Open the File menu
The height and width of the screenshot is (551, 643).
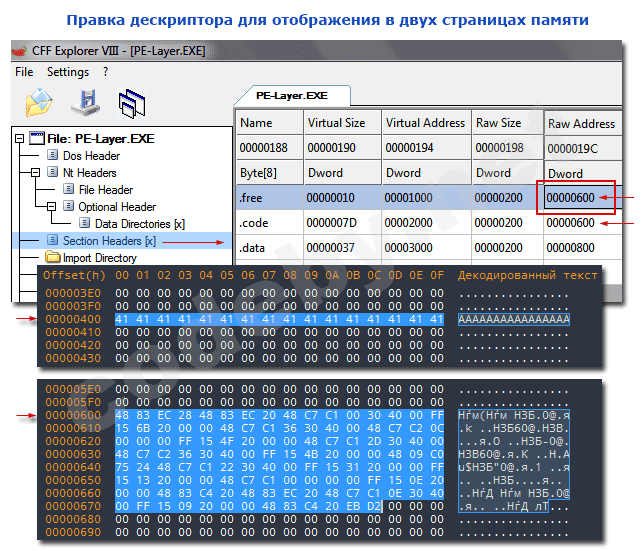pos(24,72)
